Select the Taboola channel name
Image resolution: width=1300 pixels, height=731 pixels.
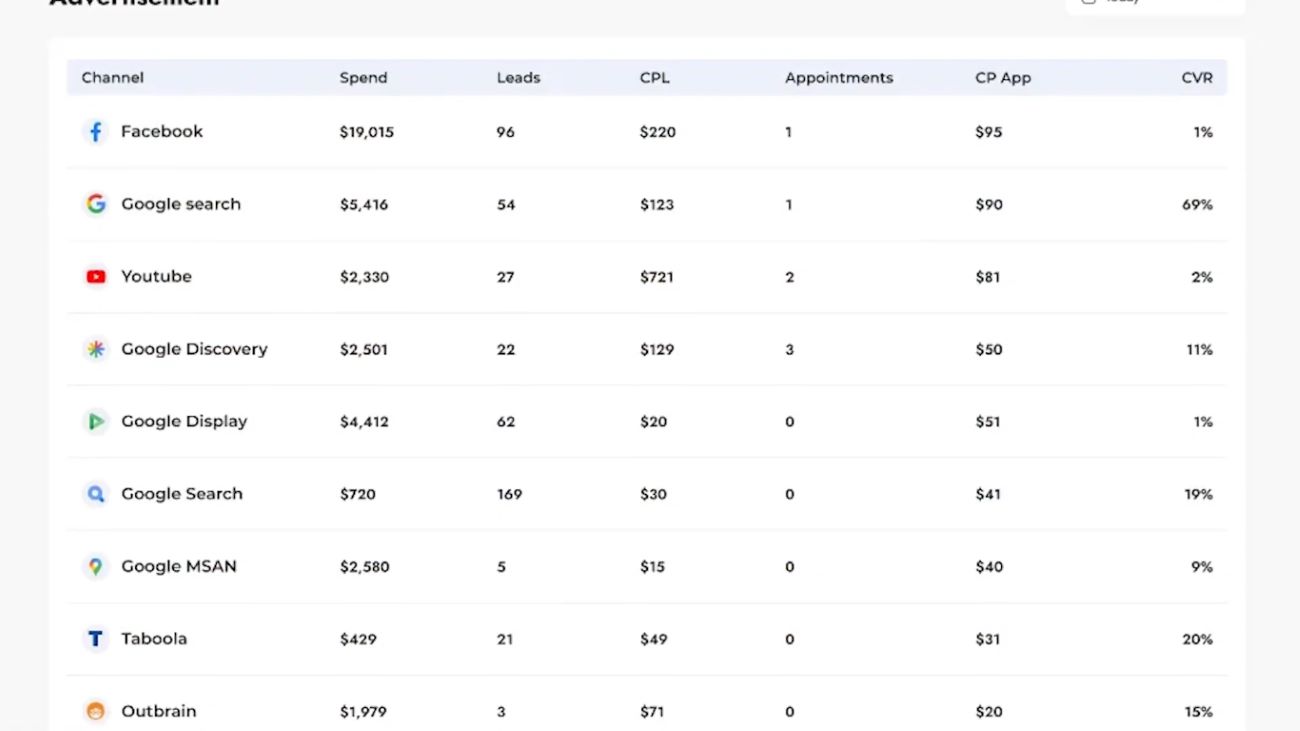[x=154, y=639]
